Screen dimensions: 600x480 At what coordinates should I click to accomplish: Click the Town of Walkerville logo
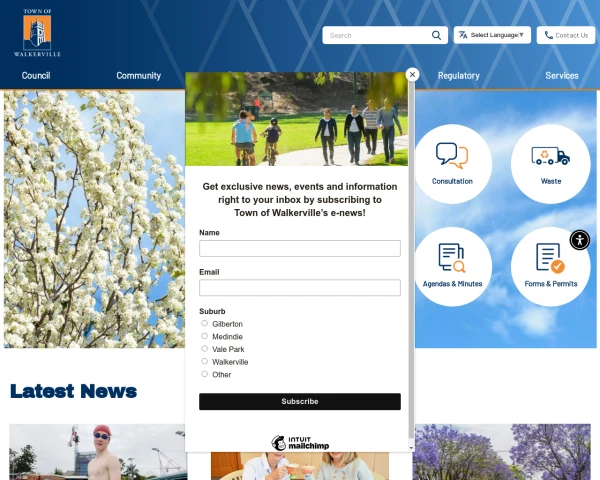(x=37, y=33)
